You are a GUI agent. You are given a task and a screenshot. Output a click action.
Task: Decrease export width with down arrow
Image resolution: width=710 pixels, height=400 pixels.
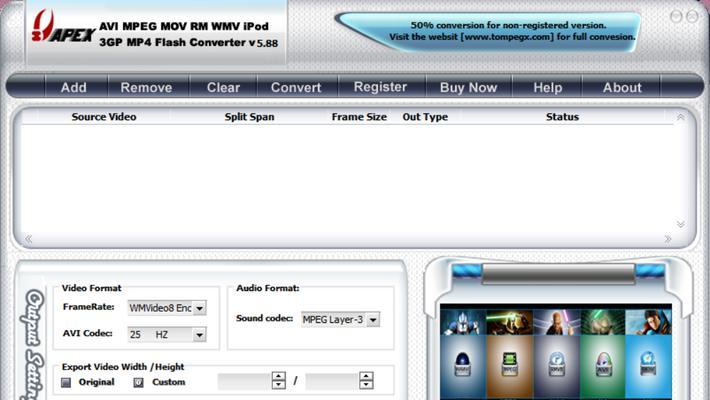click(x=278, y=385)
